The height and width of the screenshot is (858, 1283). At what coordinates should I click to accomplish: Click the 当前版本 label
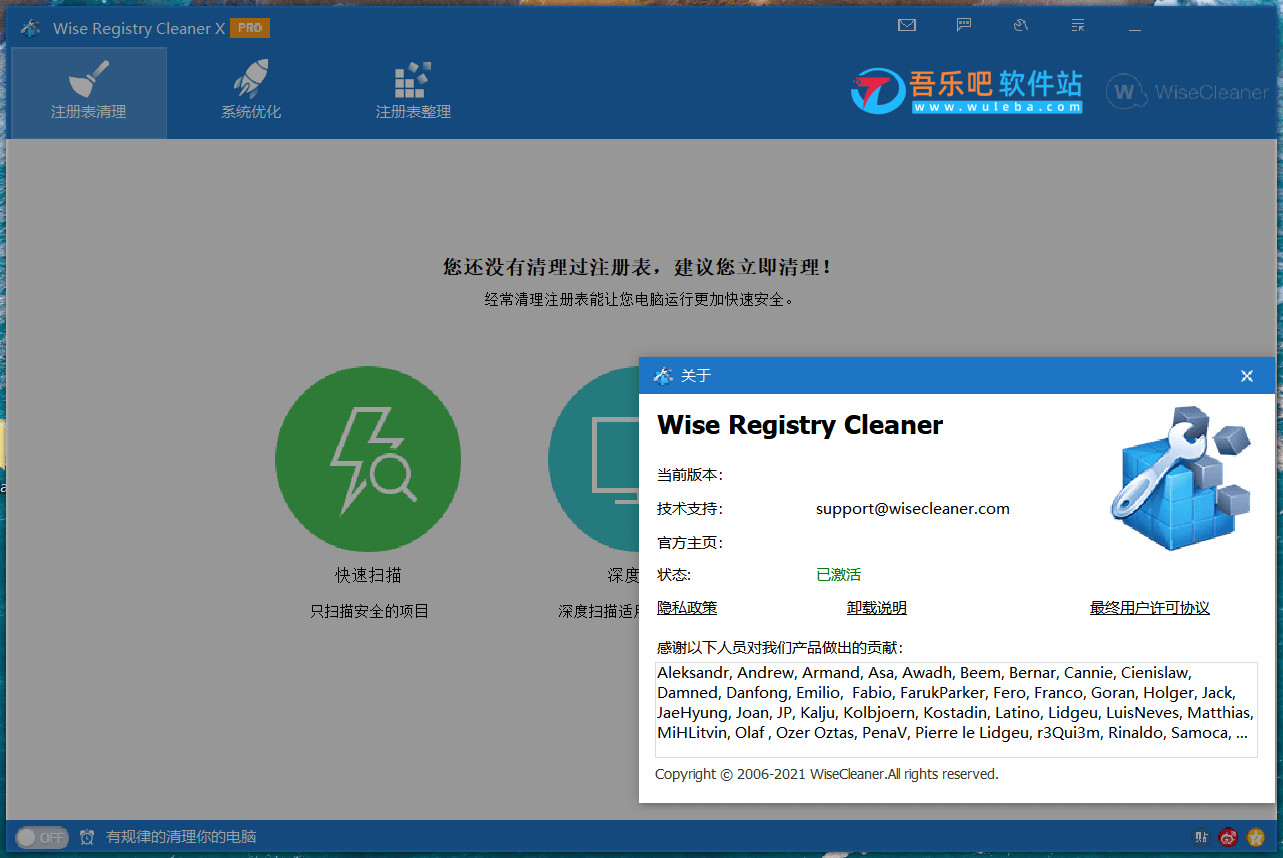click(690, 475)
